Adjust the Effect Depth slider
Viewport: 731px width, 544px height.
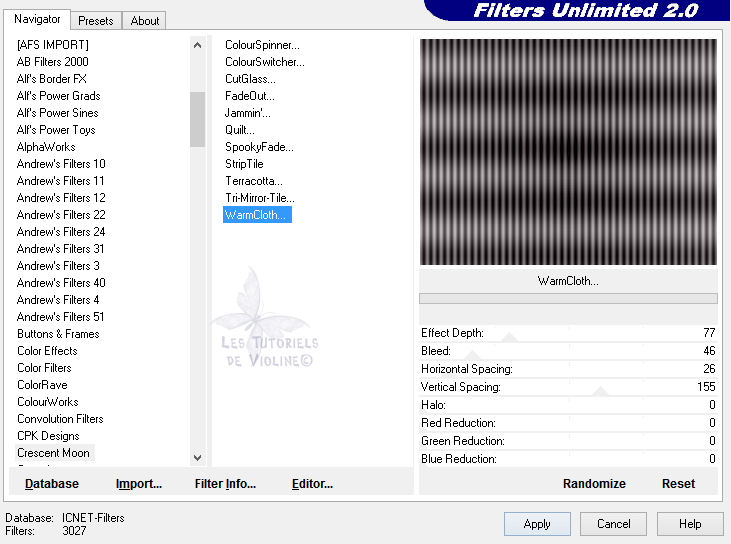pos(568,334)
